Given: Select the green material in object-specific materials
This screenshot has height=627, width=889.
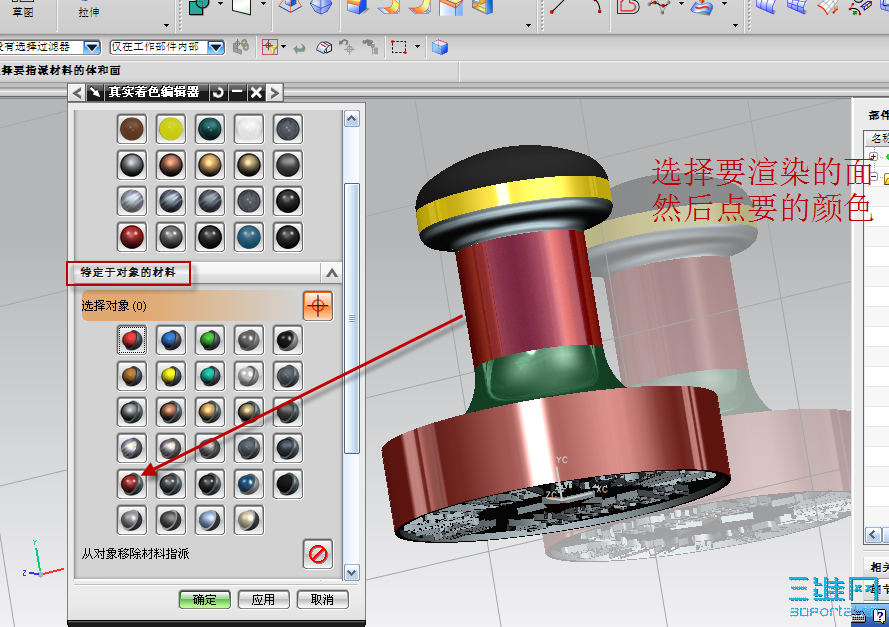Looking at the screenshot, I should click(210, 340).
